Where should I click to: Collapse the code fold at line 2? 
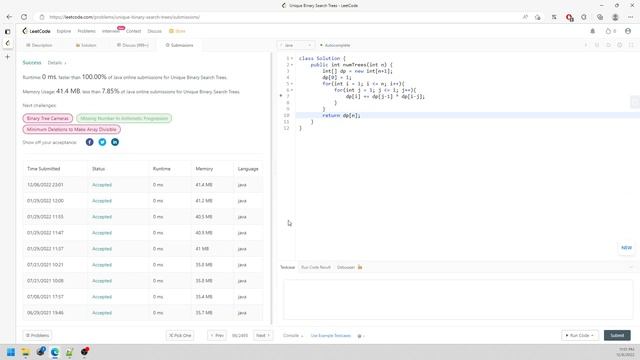[292, 64]
